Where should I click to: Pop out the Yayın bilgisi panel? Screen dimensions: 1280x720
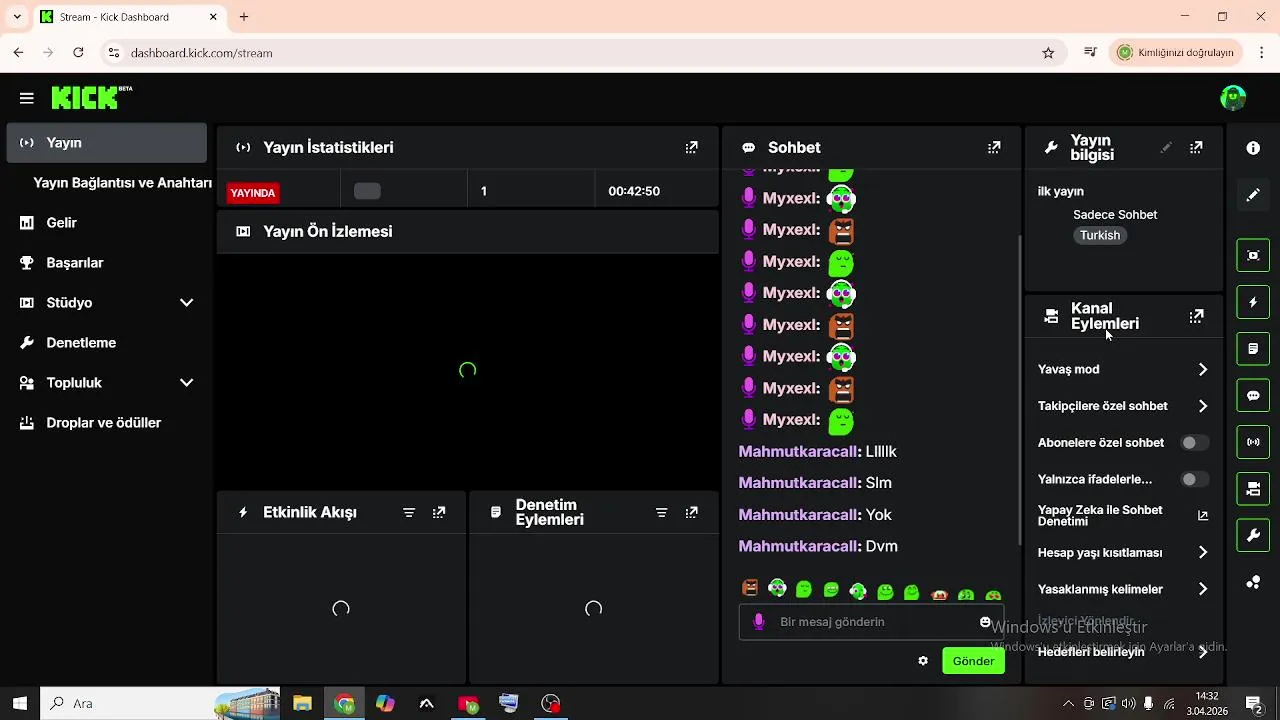coord(1196,147)
